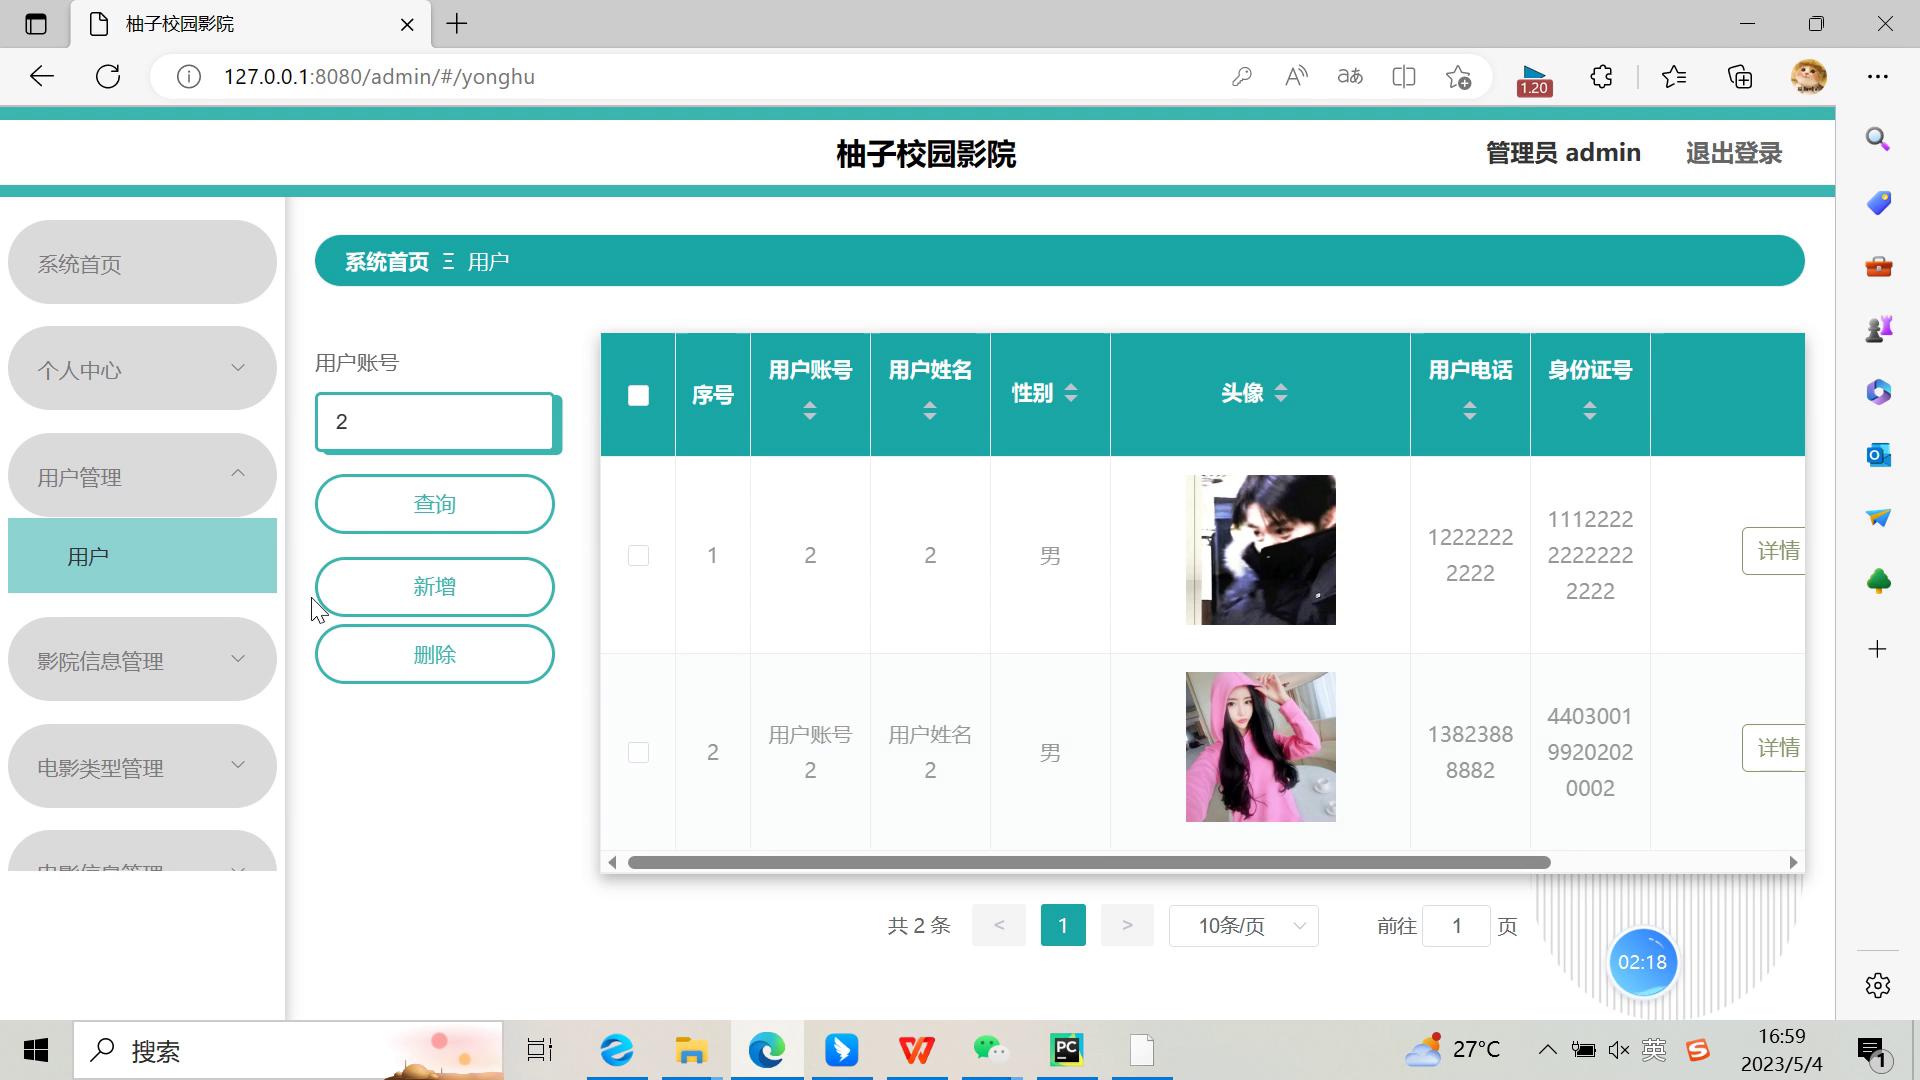Click 退出登录 to log out

pos(1734,153)
